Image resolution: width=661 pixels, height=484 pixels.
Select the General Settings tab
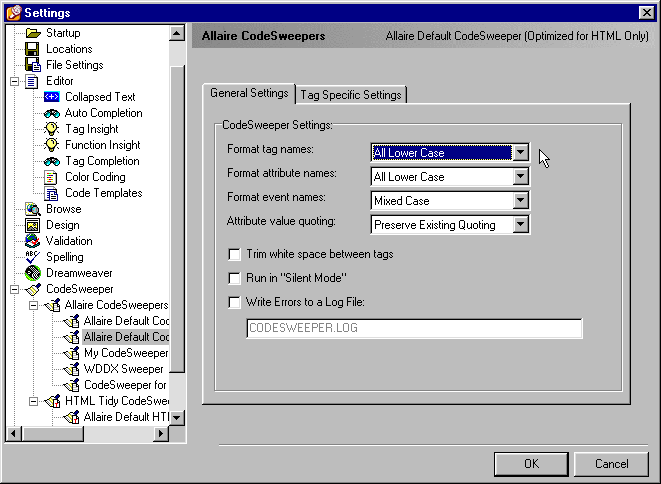click(249, 93)
